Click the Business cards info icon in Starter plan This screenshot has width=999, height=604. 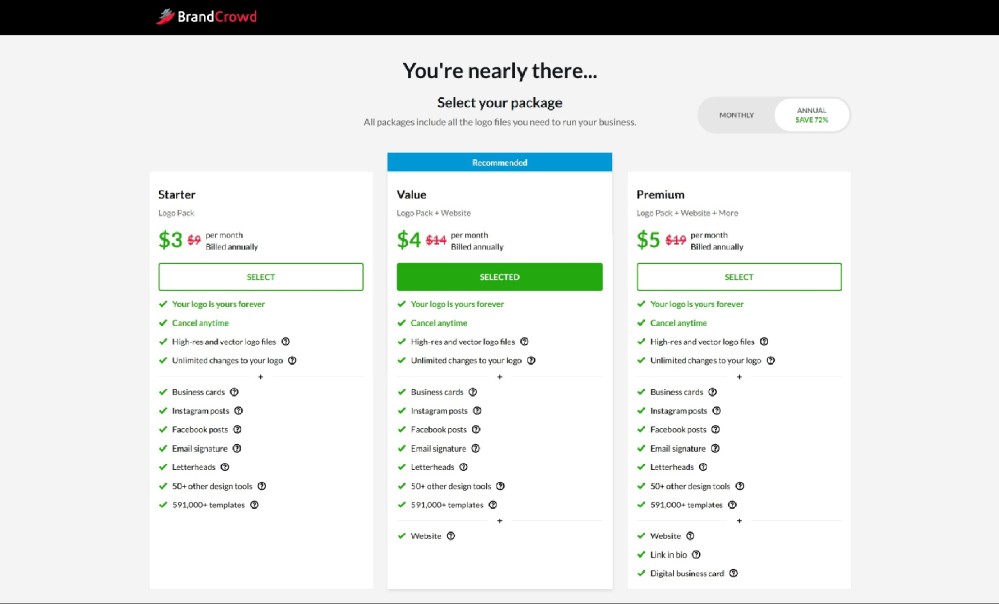pyautogui.click(x=236, y=391)
